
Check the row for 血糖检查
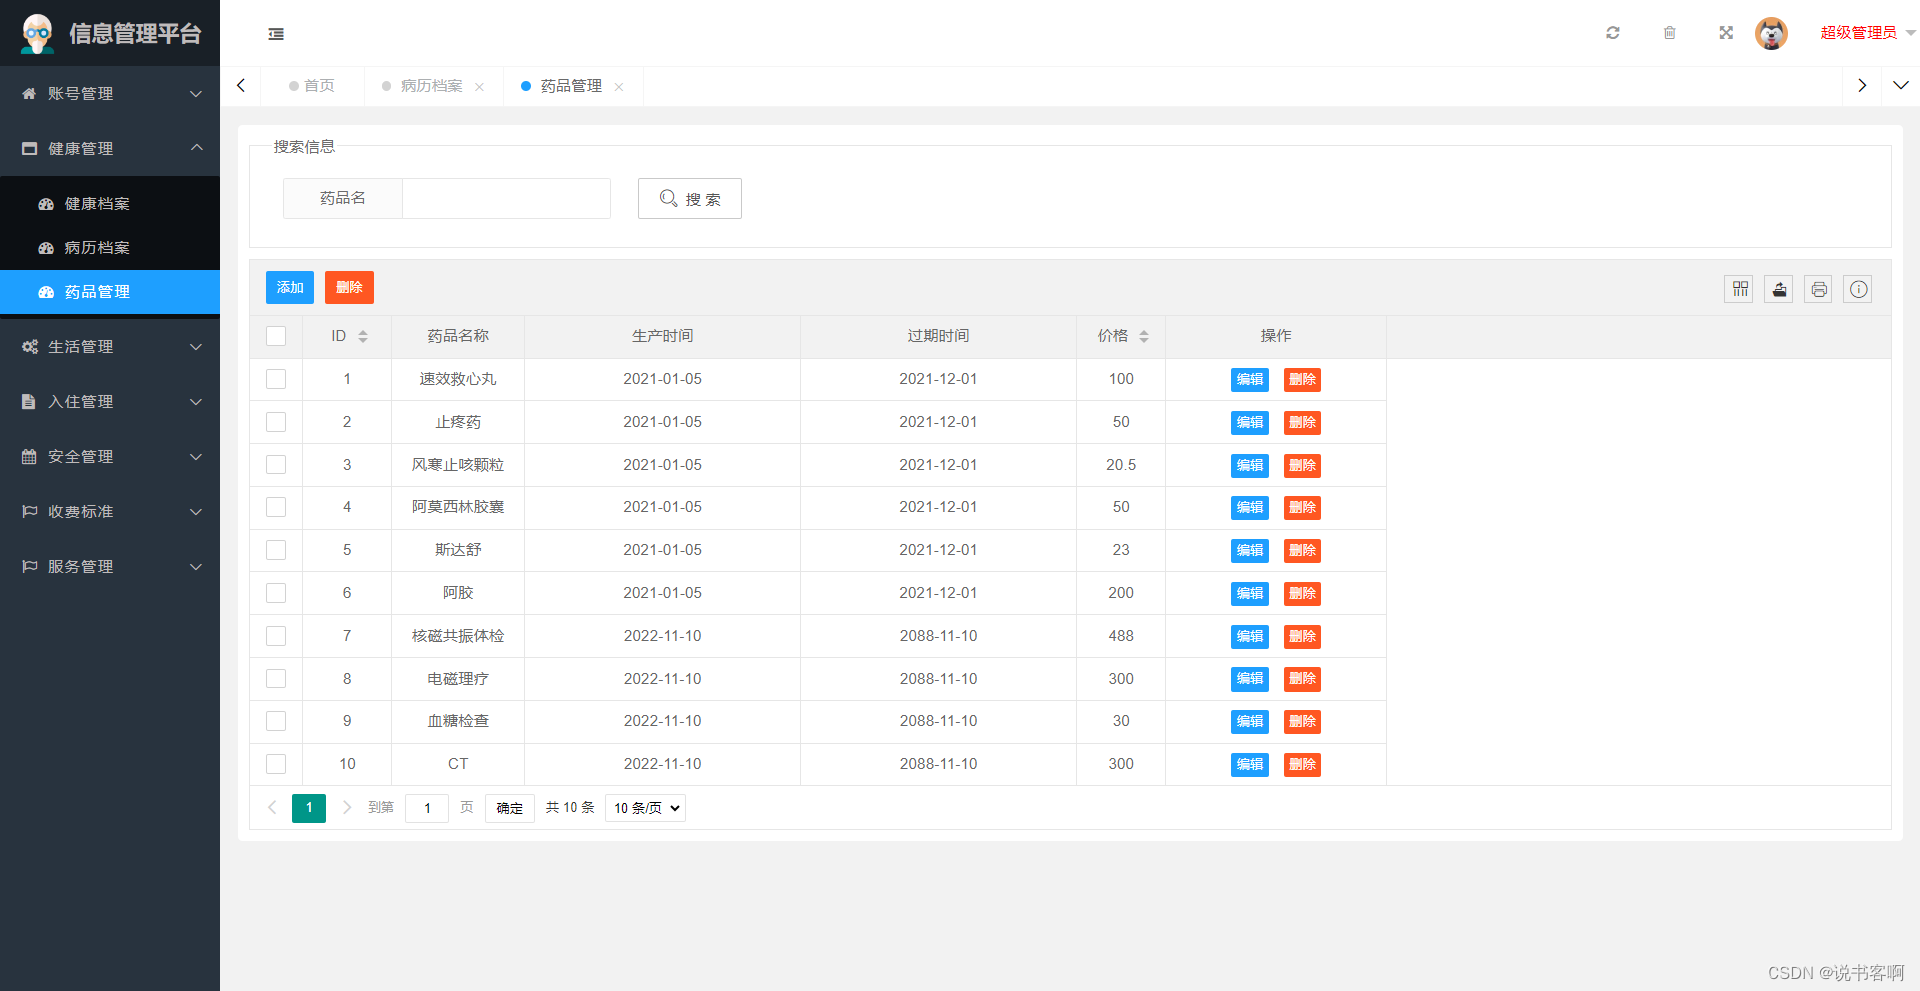point(276,721)
